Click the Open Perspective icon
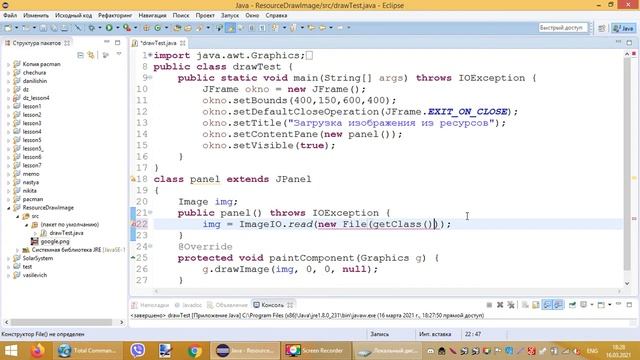 point(602,28)
